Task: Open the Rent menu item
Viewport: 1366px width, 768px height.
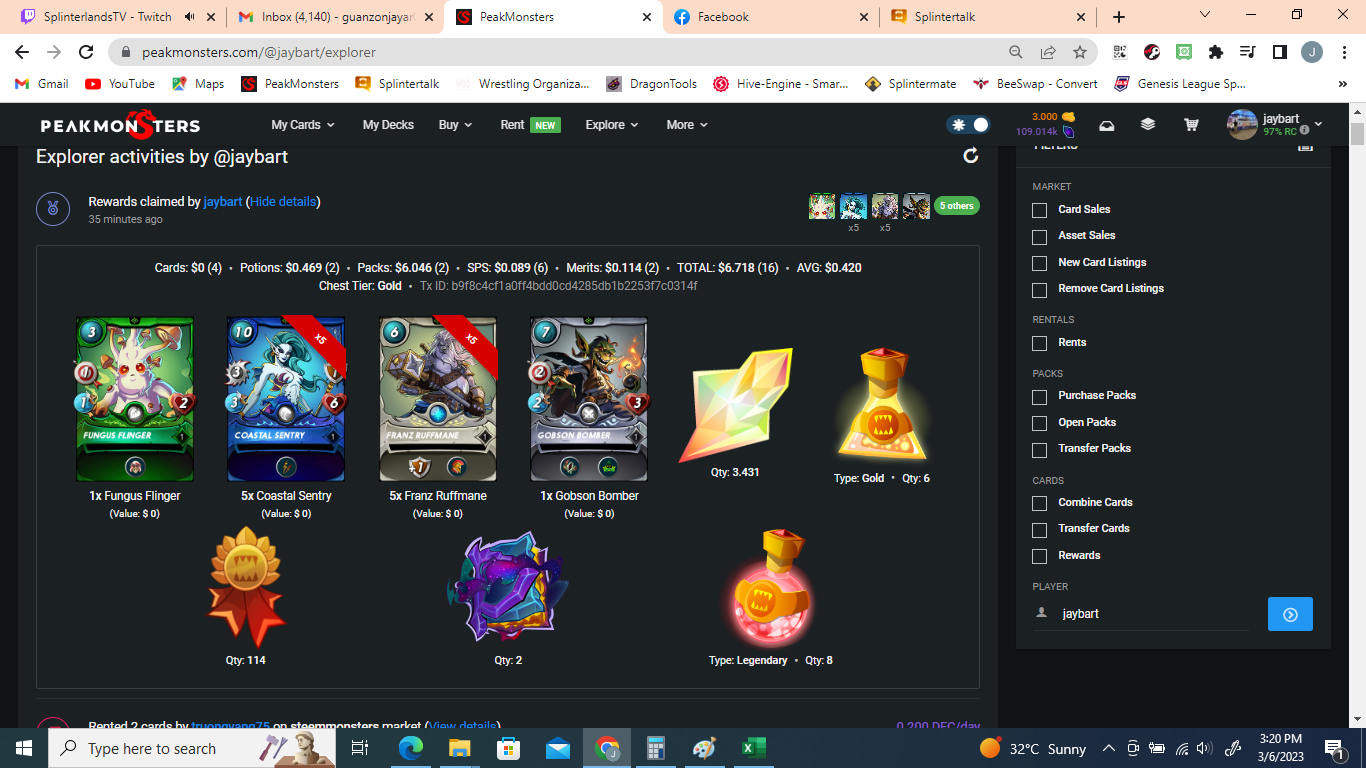Action: (x=530, y=125)
